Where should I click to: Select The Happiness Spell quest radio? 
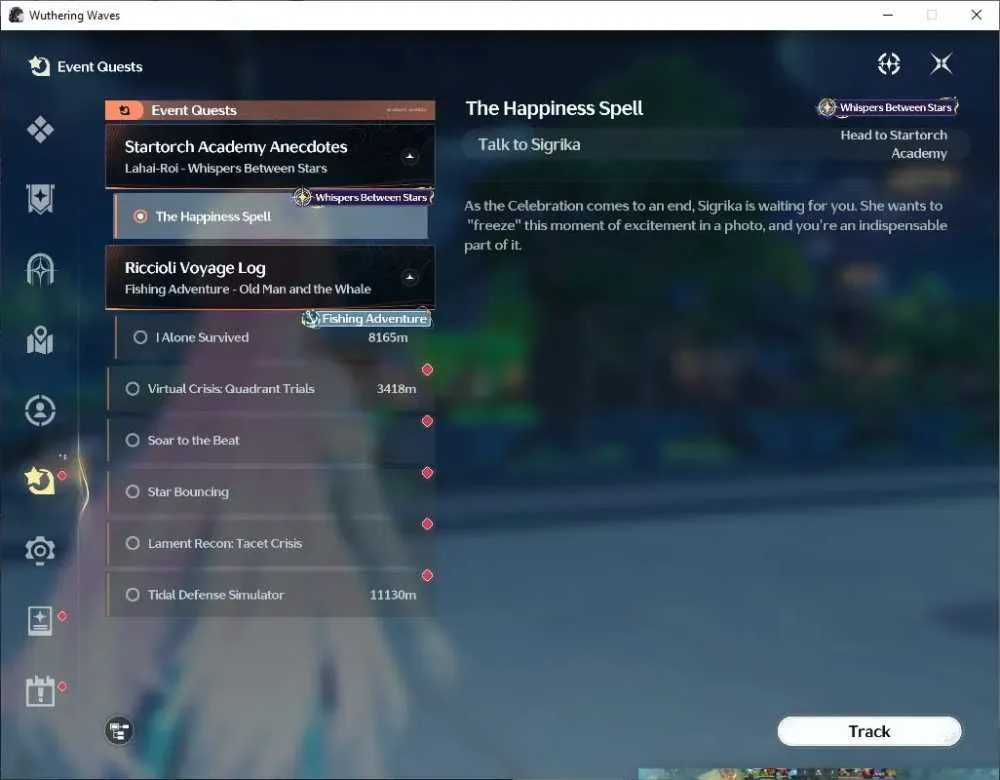140,217
